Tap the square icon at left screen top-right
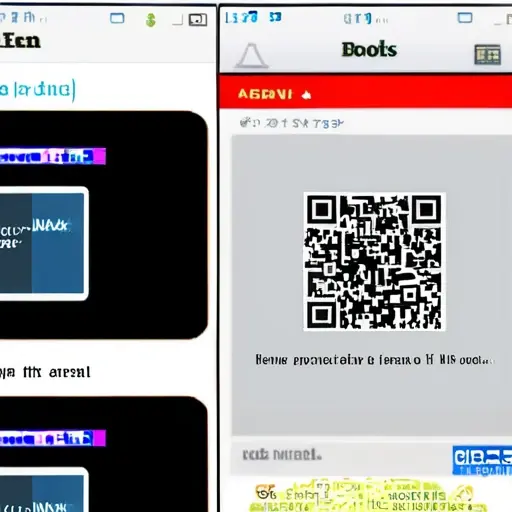The width and height of the screenshot is (512, 512). [198, 20]
